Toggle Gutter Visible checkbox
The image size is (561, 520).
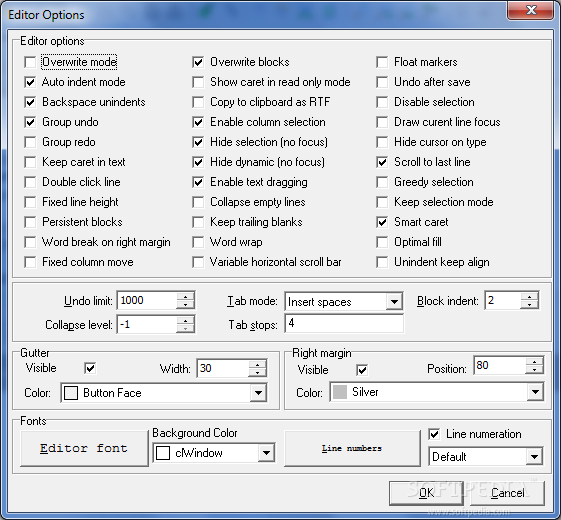point(90,368)
